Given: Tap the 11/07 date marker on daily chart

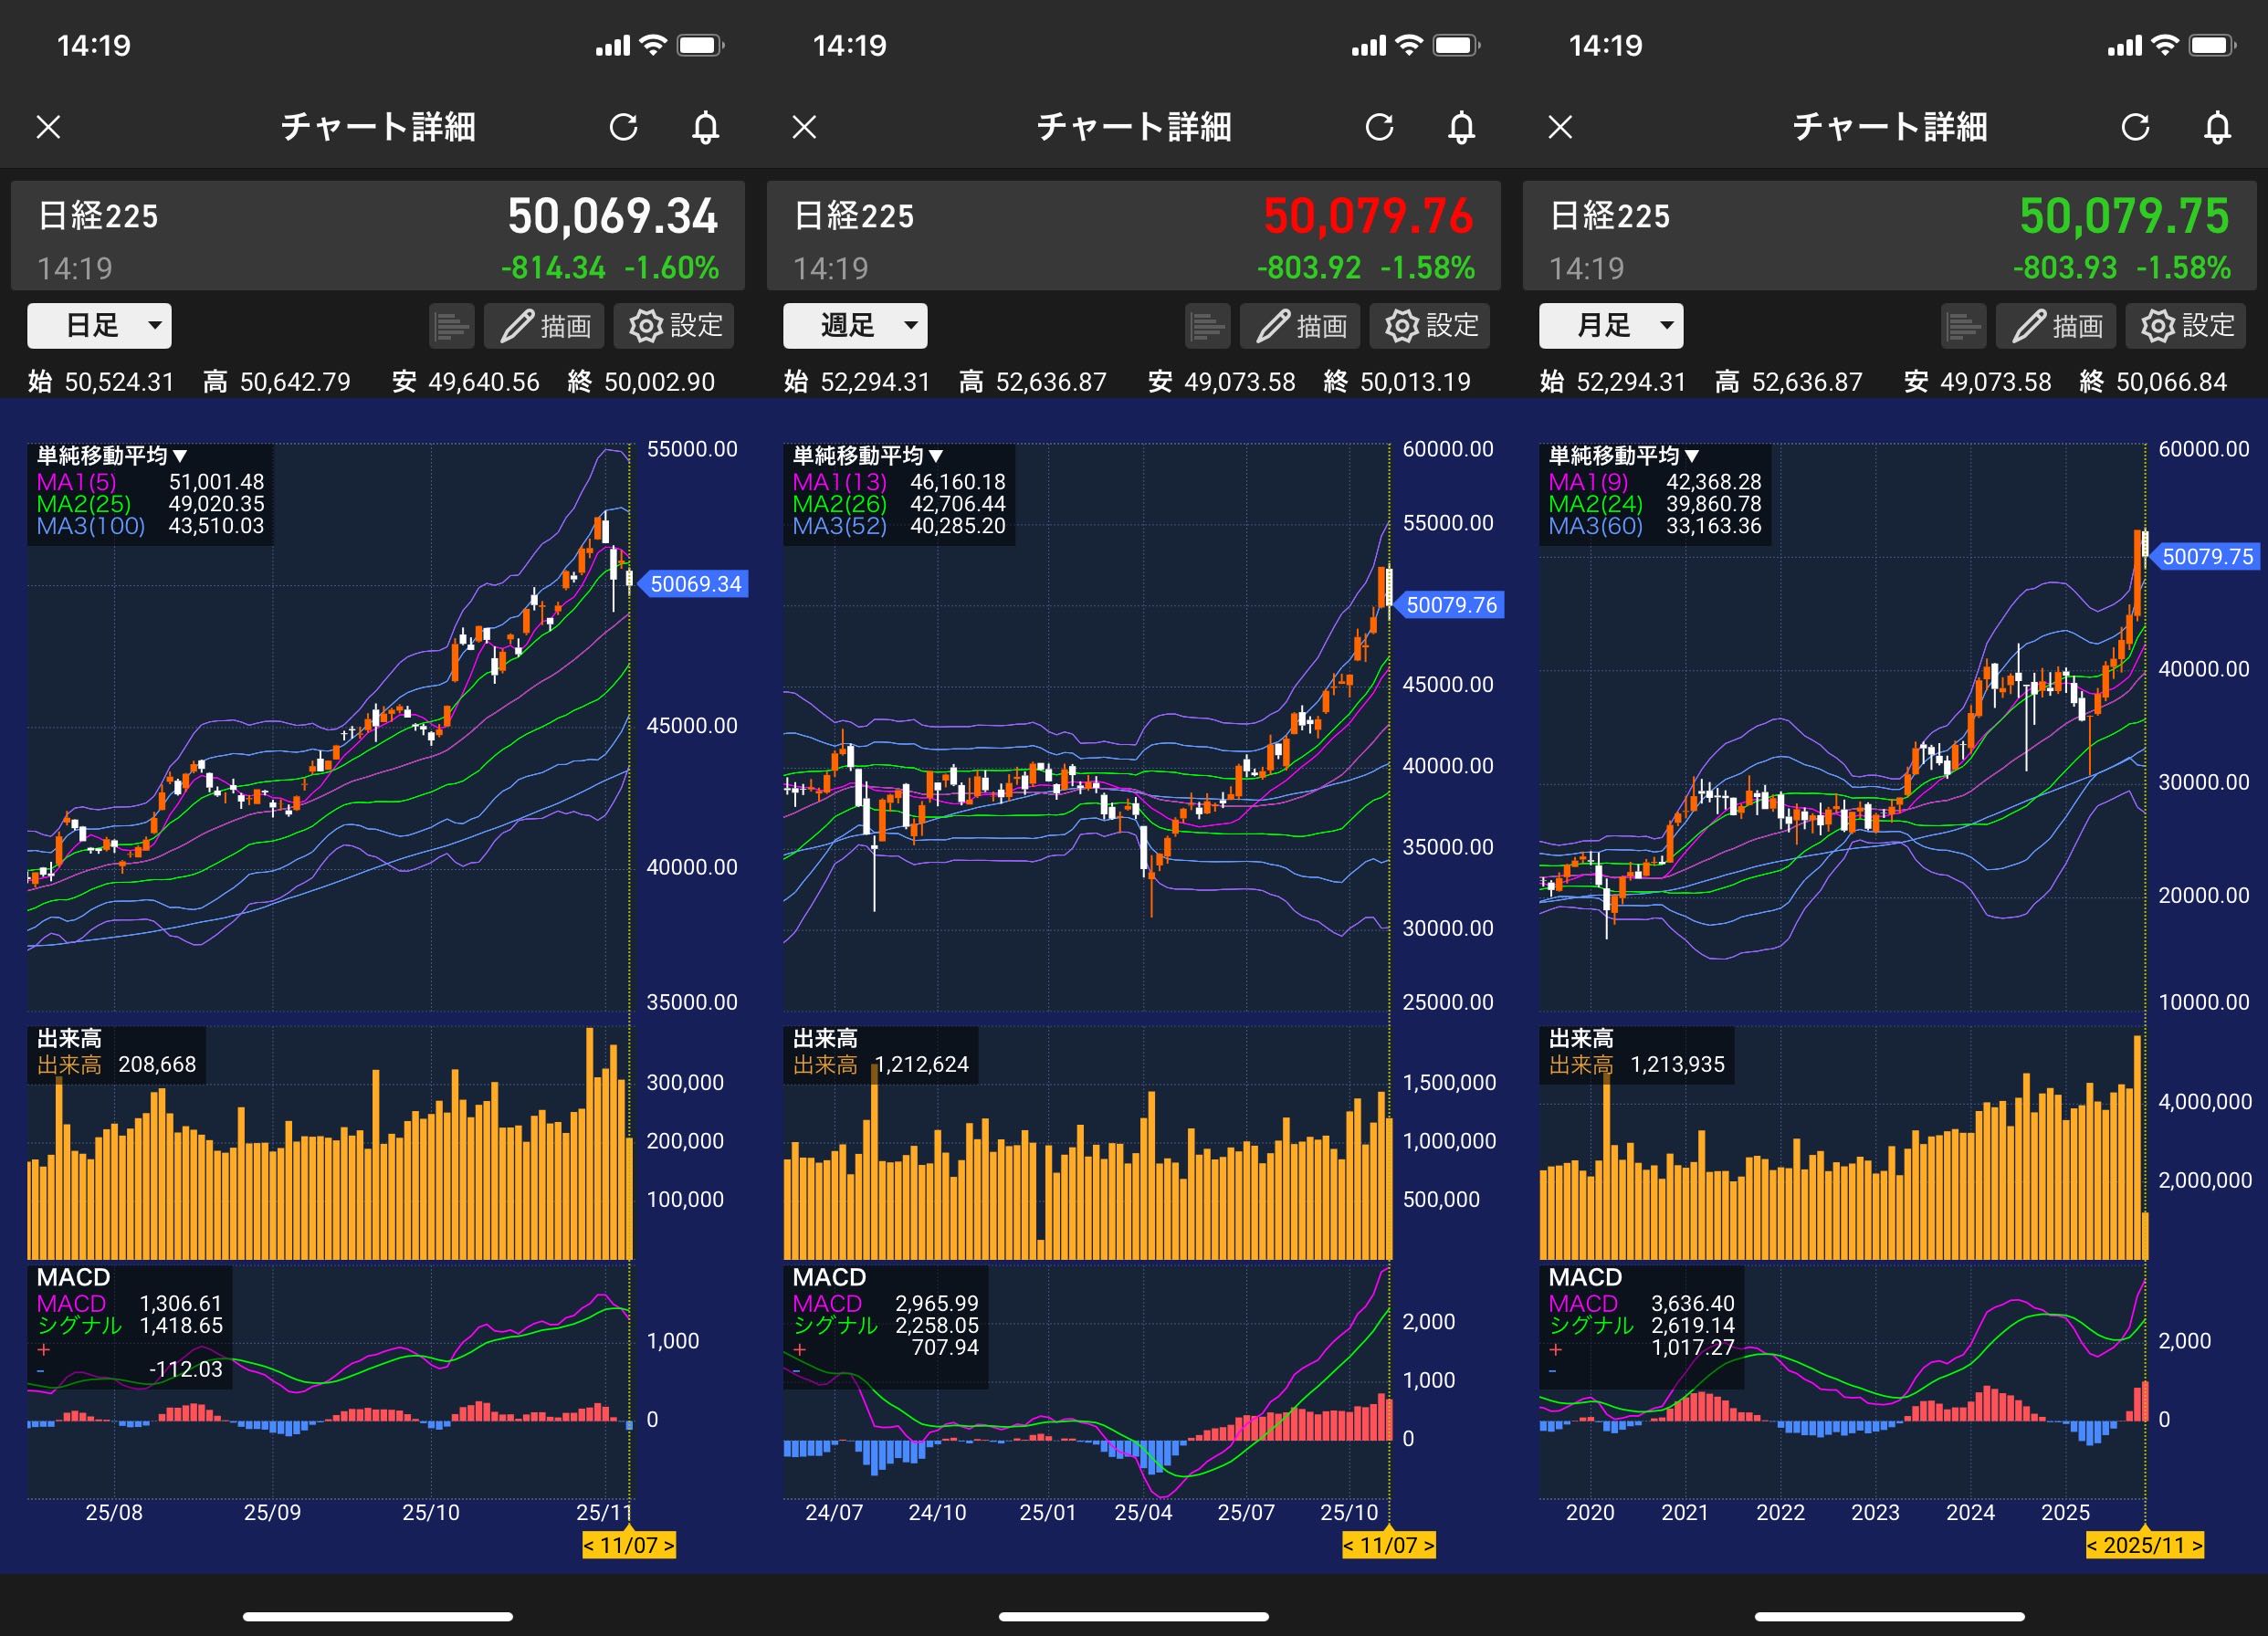Looking at the screenshot, I should click(x=629, y=1545).
